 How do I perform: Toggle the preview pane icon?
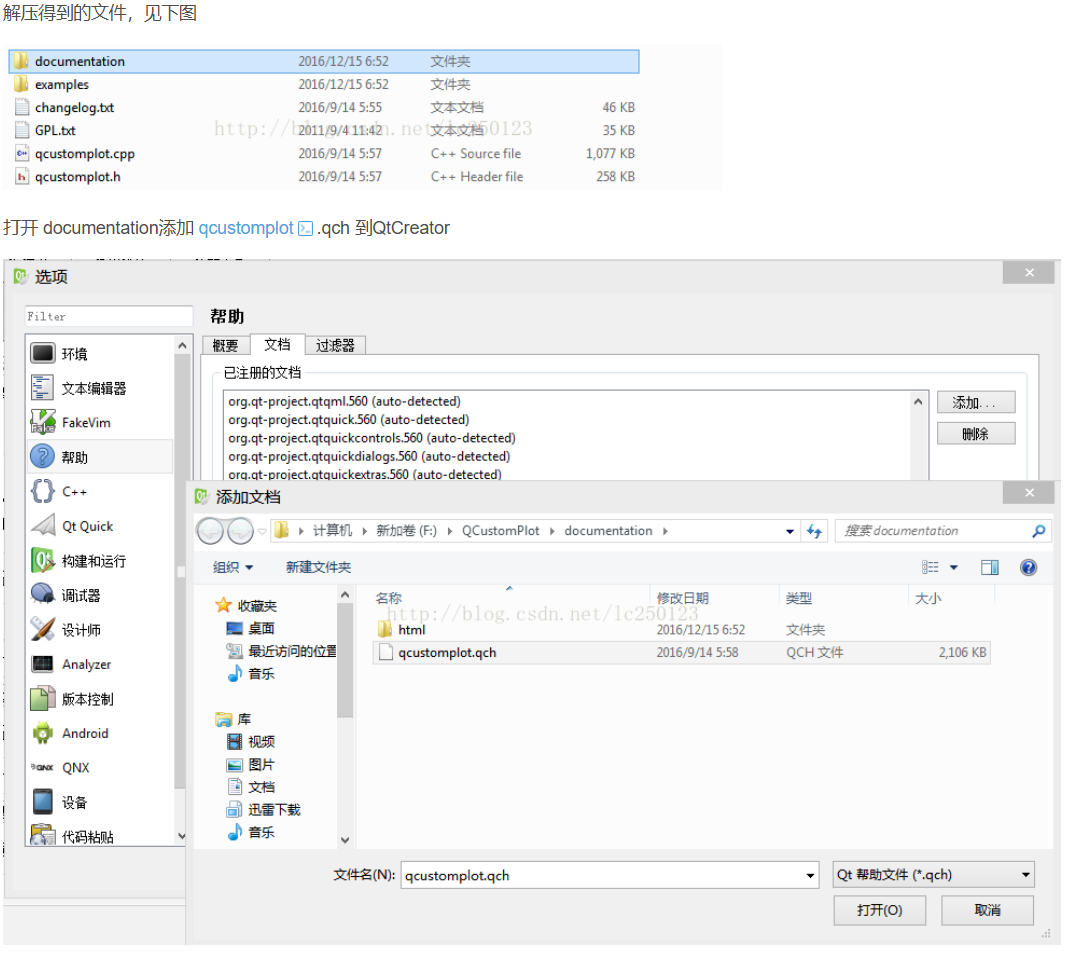pyautogui.click(x=990, y=567)
